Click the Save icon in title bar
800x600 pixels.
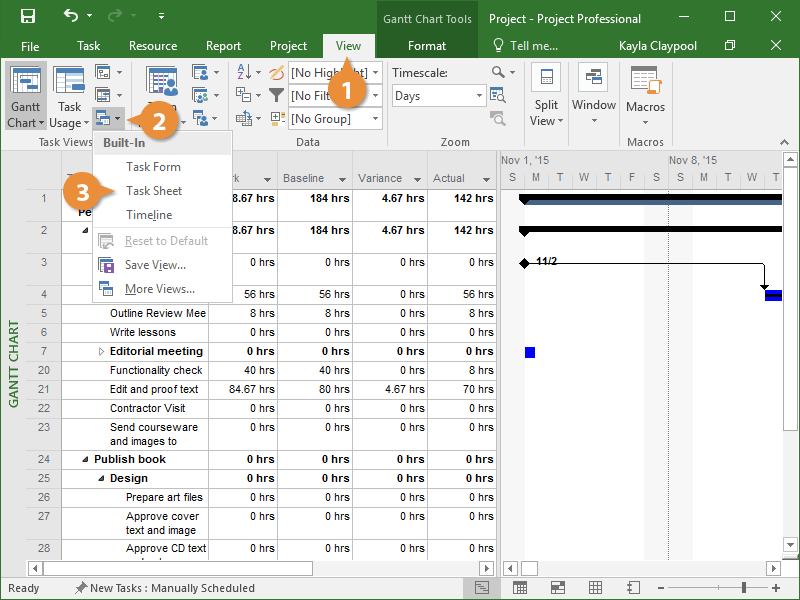(27, 17)
